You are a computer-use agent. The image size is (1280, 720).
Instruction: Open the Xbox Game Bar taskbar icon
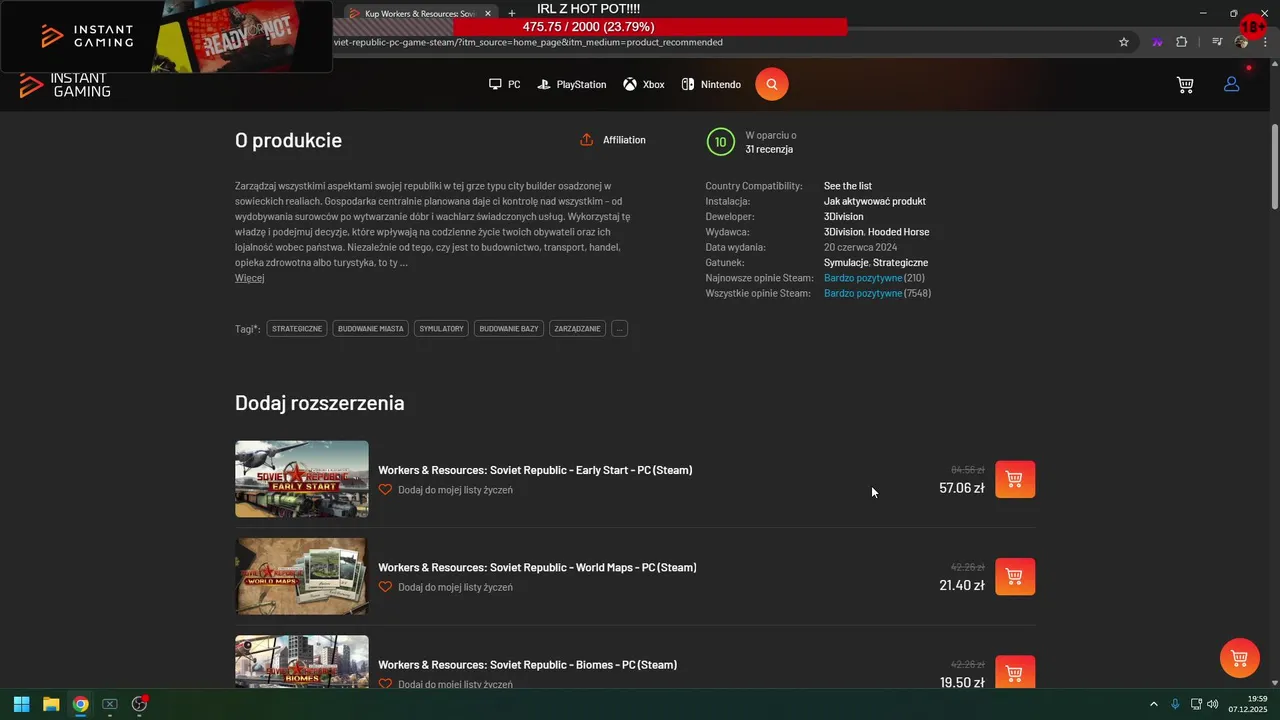(110, 704)
